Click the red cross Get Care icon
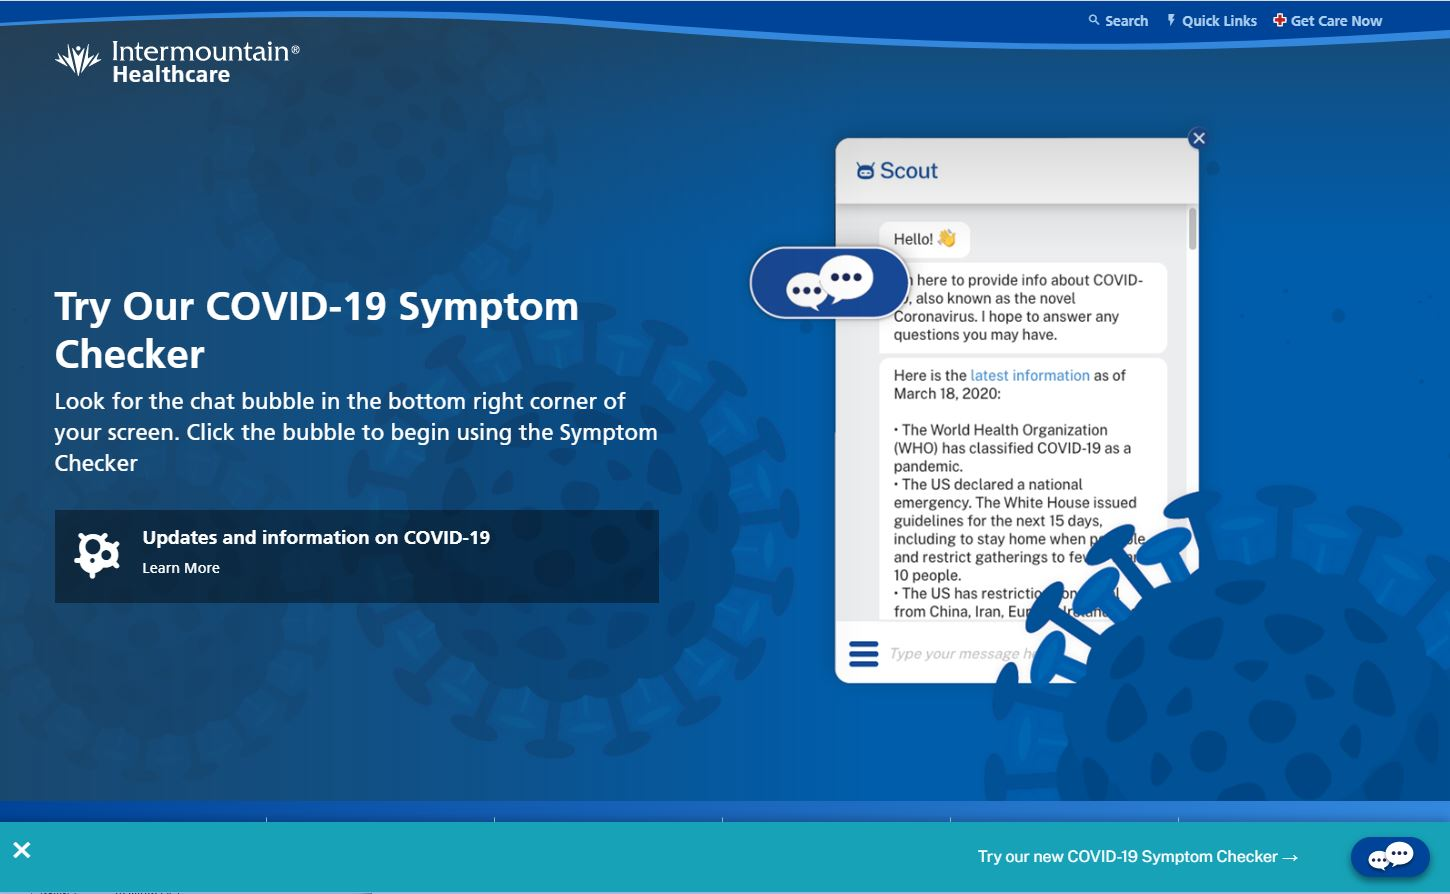Image resolution: width=1450 pixels, height=894 pixels. pyautogui.click(x=1279, y=20)
